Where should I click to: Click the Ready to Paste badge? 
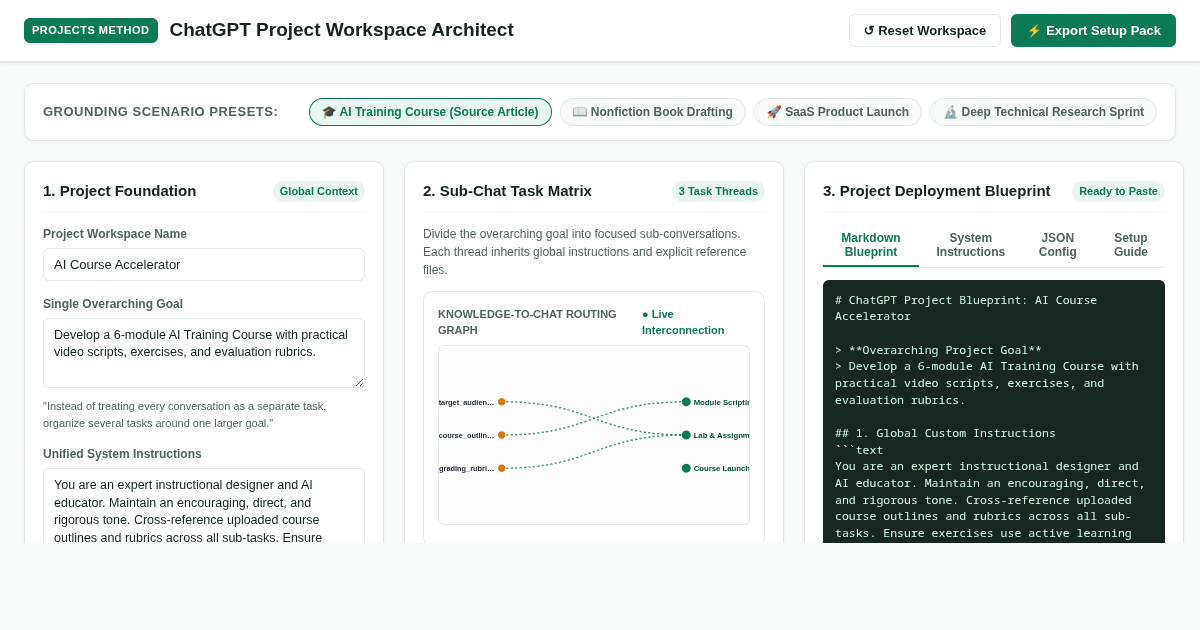[x=1118, y=191]
